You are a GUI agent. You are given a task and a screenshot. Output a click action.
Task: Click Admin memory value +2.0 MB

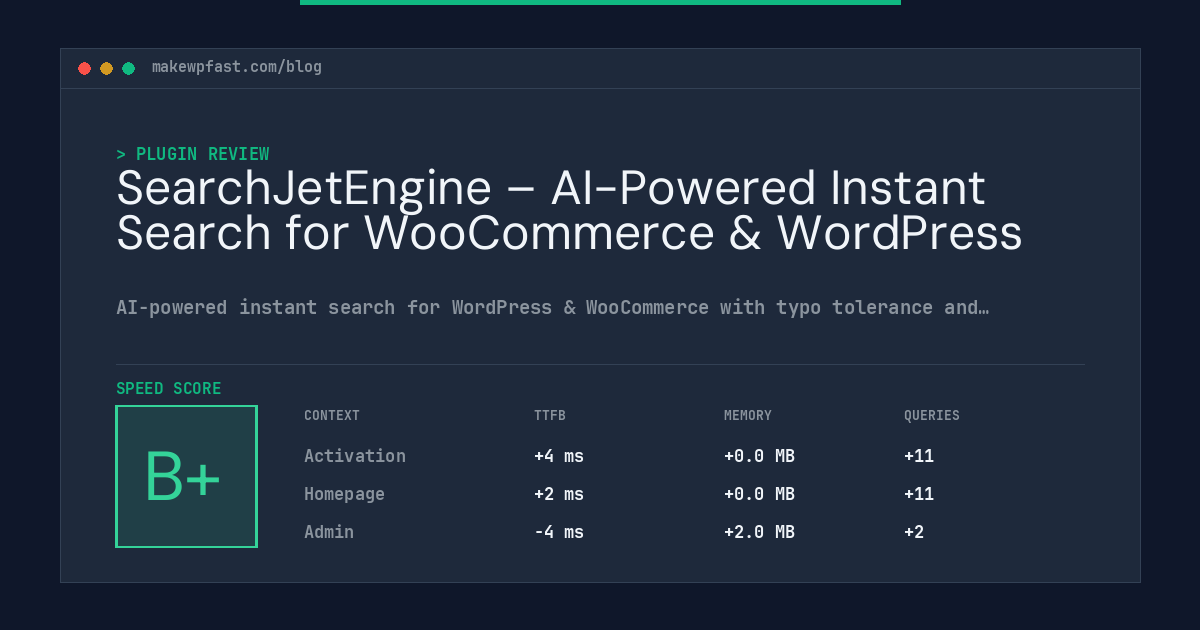(759, 532)
